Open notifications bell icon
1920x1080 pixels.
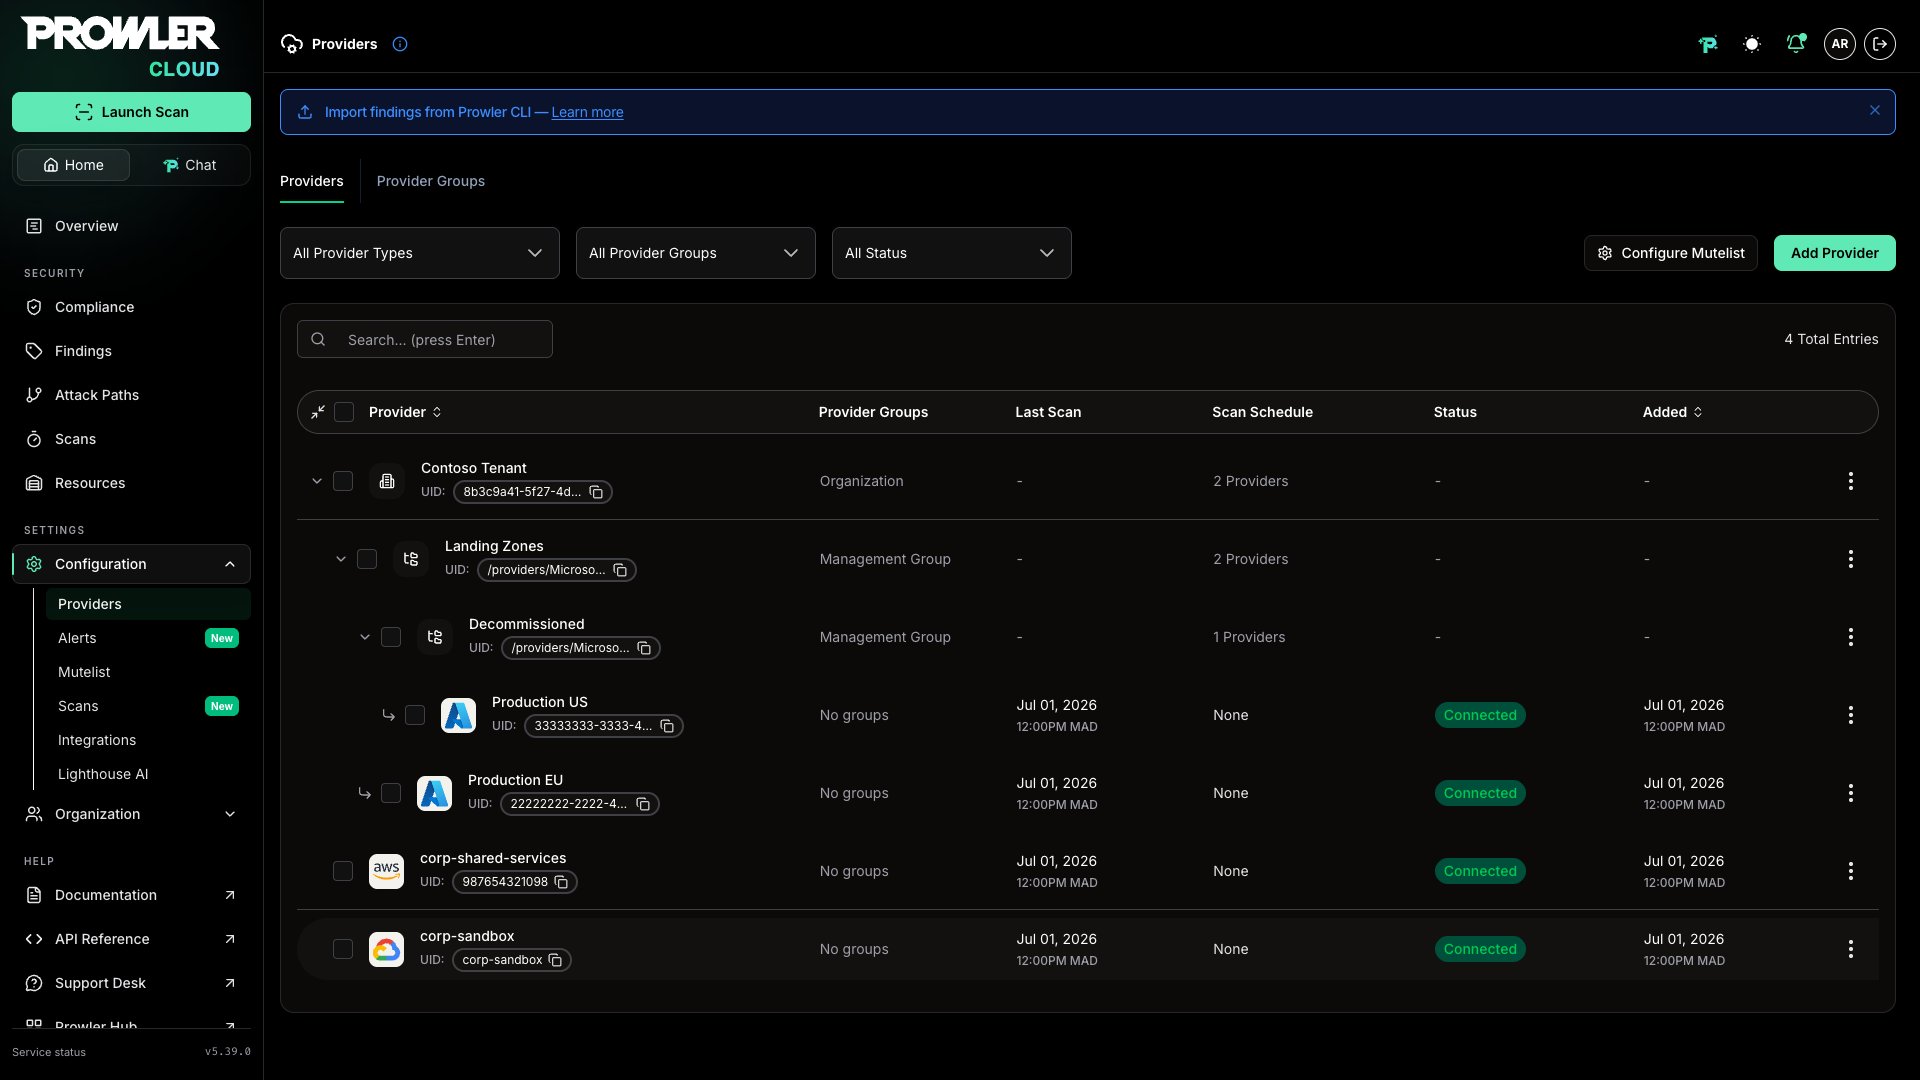[1796, 44]
